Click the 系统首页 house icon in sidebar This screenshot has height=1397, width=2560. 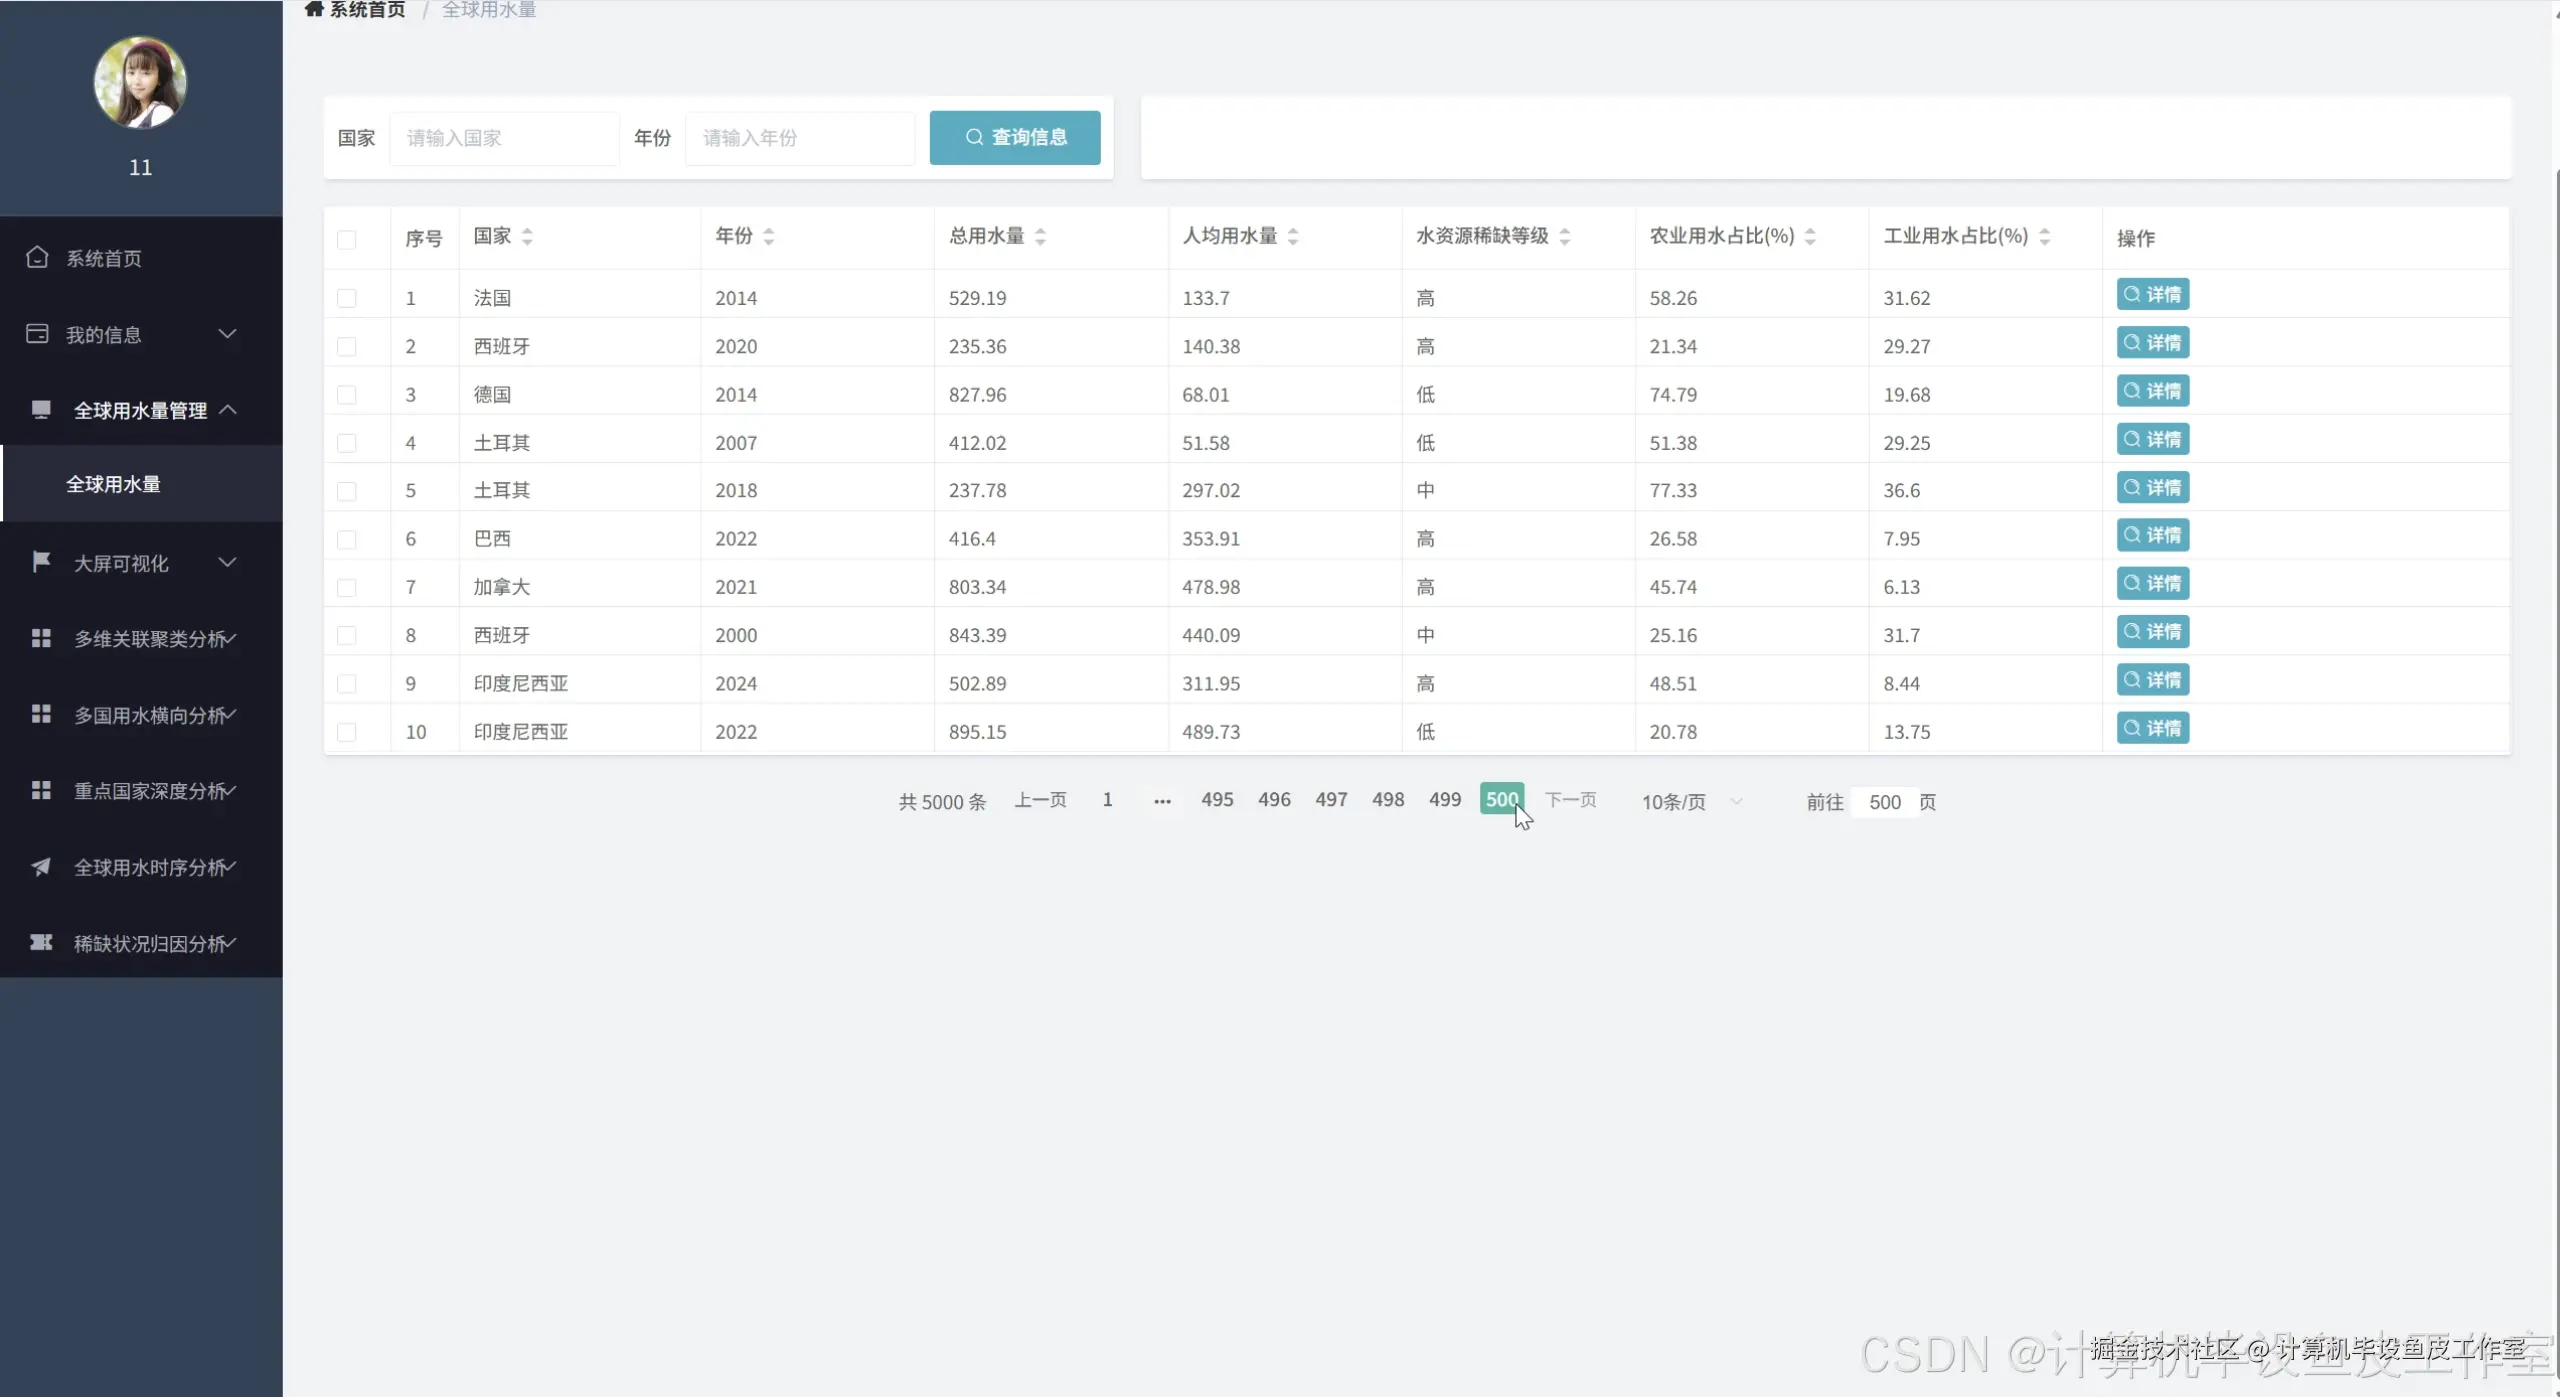pos(37,257)
